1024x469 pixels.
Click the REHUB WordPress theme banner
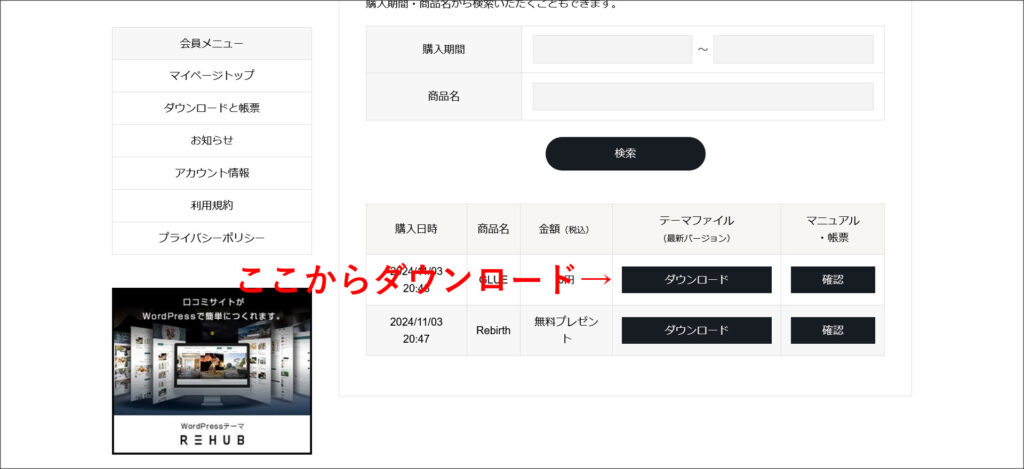(x=212, y=371)
